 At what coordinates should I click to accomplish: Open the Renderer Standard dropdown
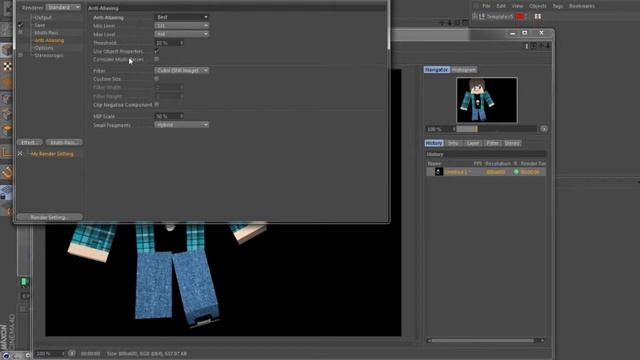point(63,7)
